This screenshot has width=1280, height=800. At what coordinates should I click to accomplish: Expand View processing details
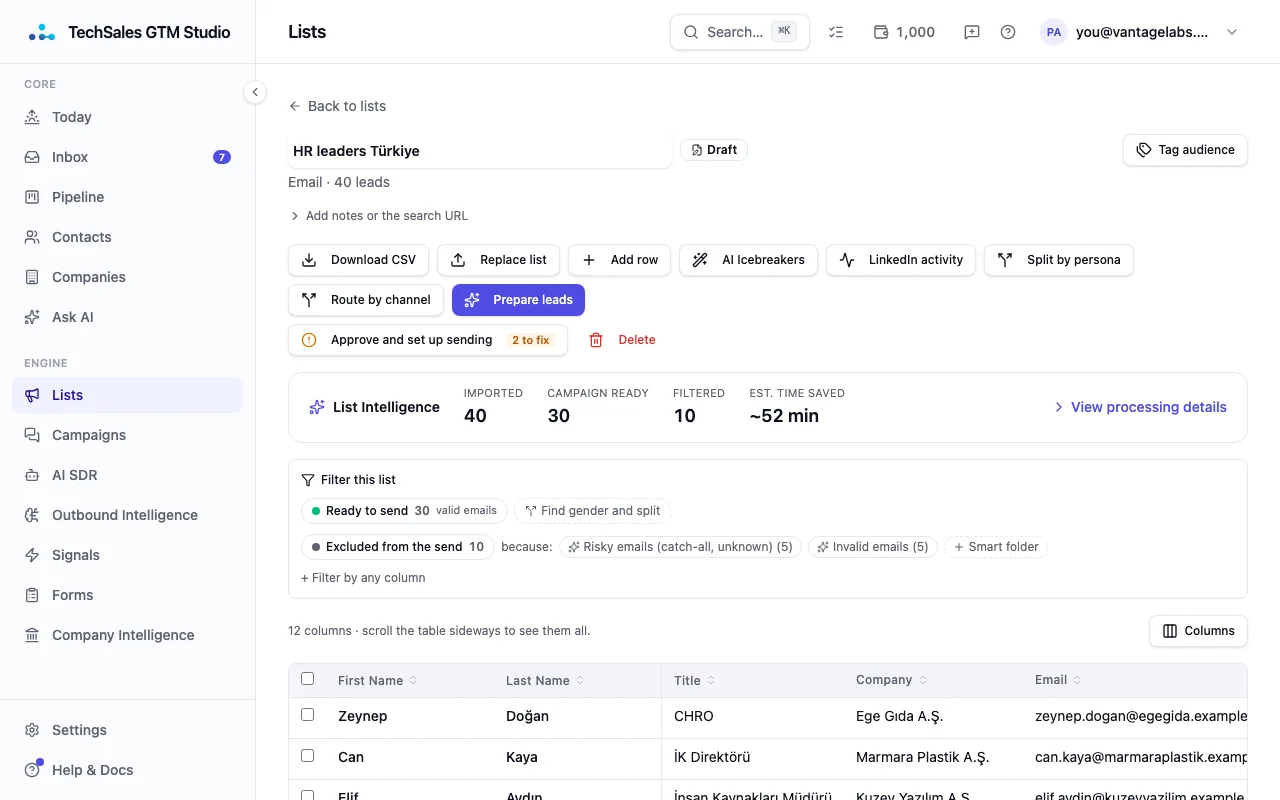coord(1140,407)
